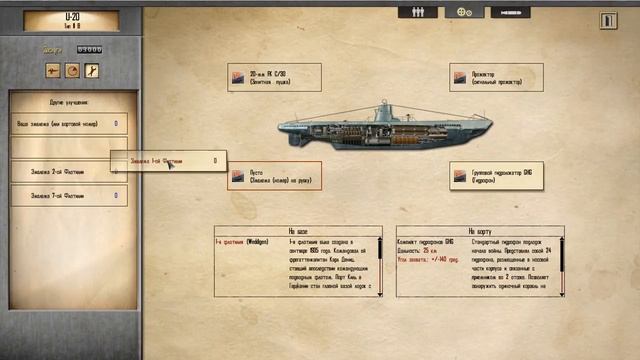640x360 pixels.
Task: Click the На базе panel header
Action: (298, 231)
